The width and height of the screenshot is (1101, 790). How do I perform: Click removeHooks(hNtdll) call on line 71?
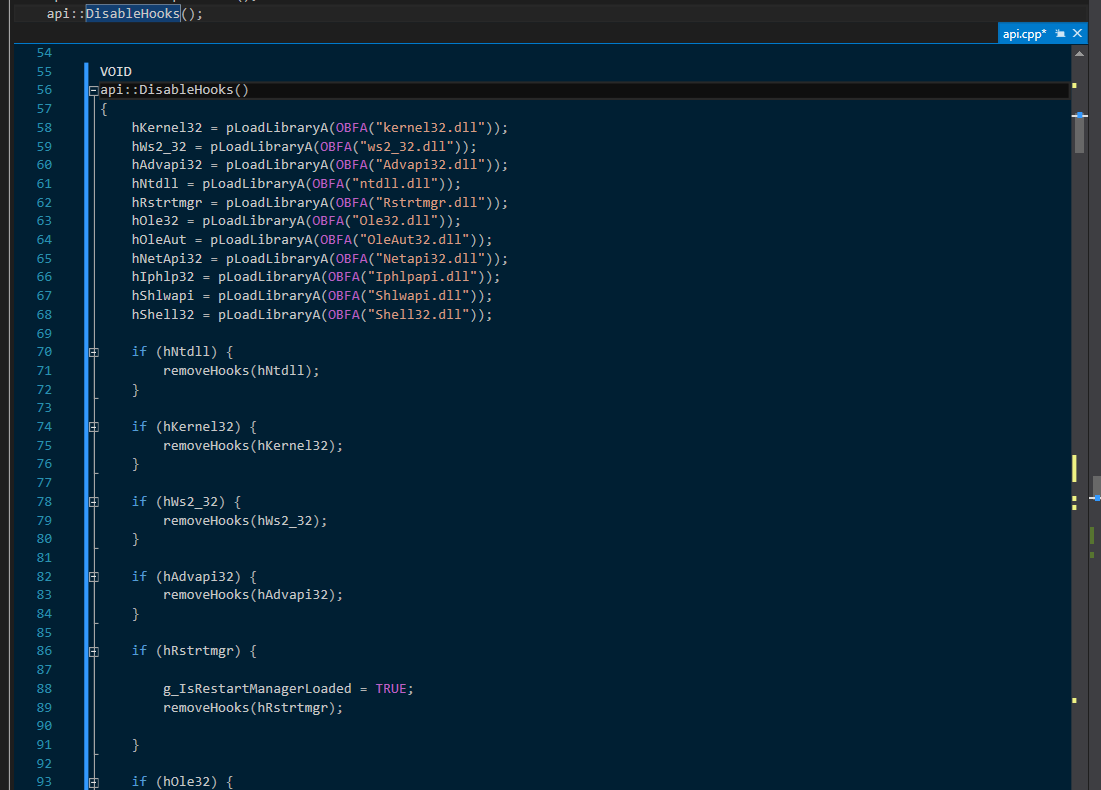click(241, 370)
